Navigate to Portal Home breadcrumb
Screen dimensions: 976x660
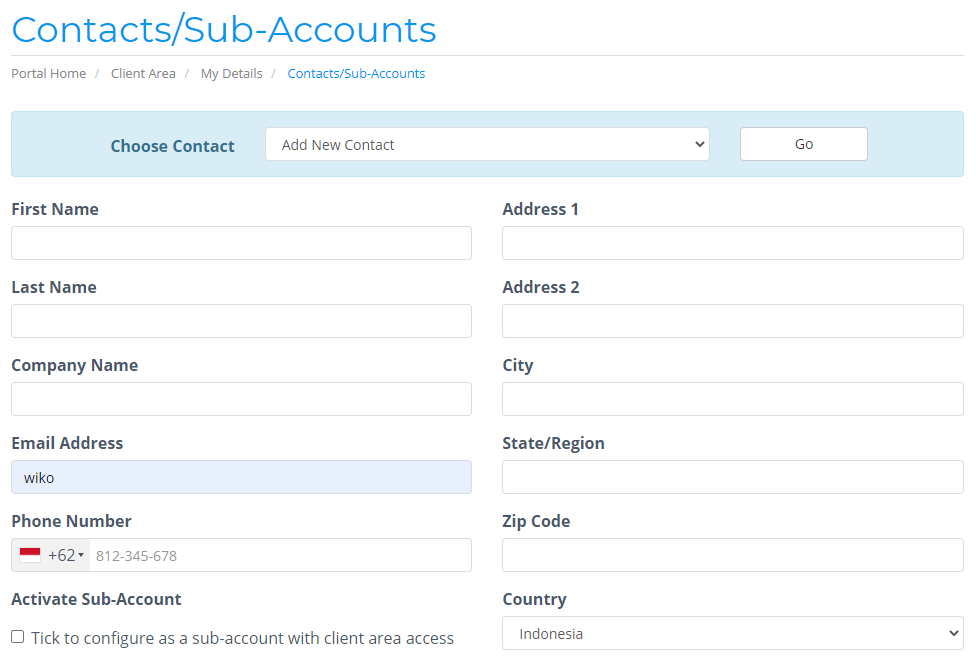pos(48,73)
